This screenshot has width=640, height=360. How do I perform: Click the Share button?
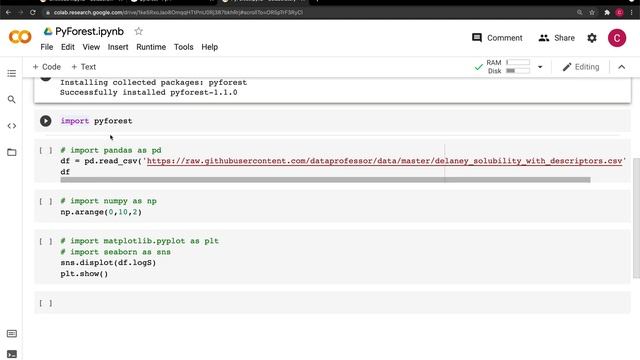[556, 38]
